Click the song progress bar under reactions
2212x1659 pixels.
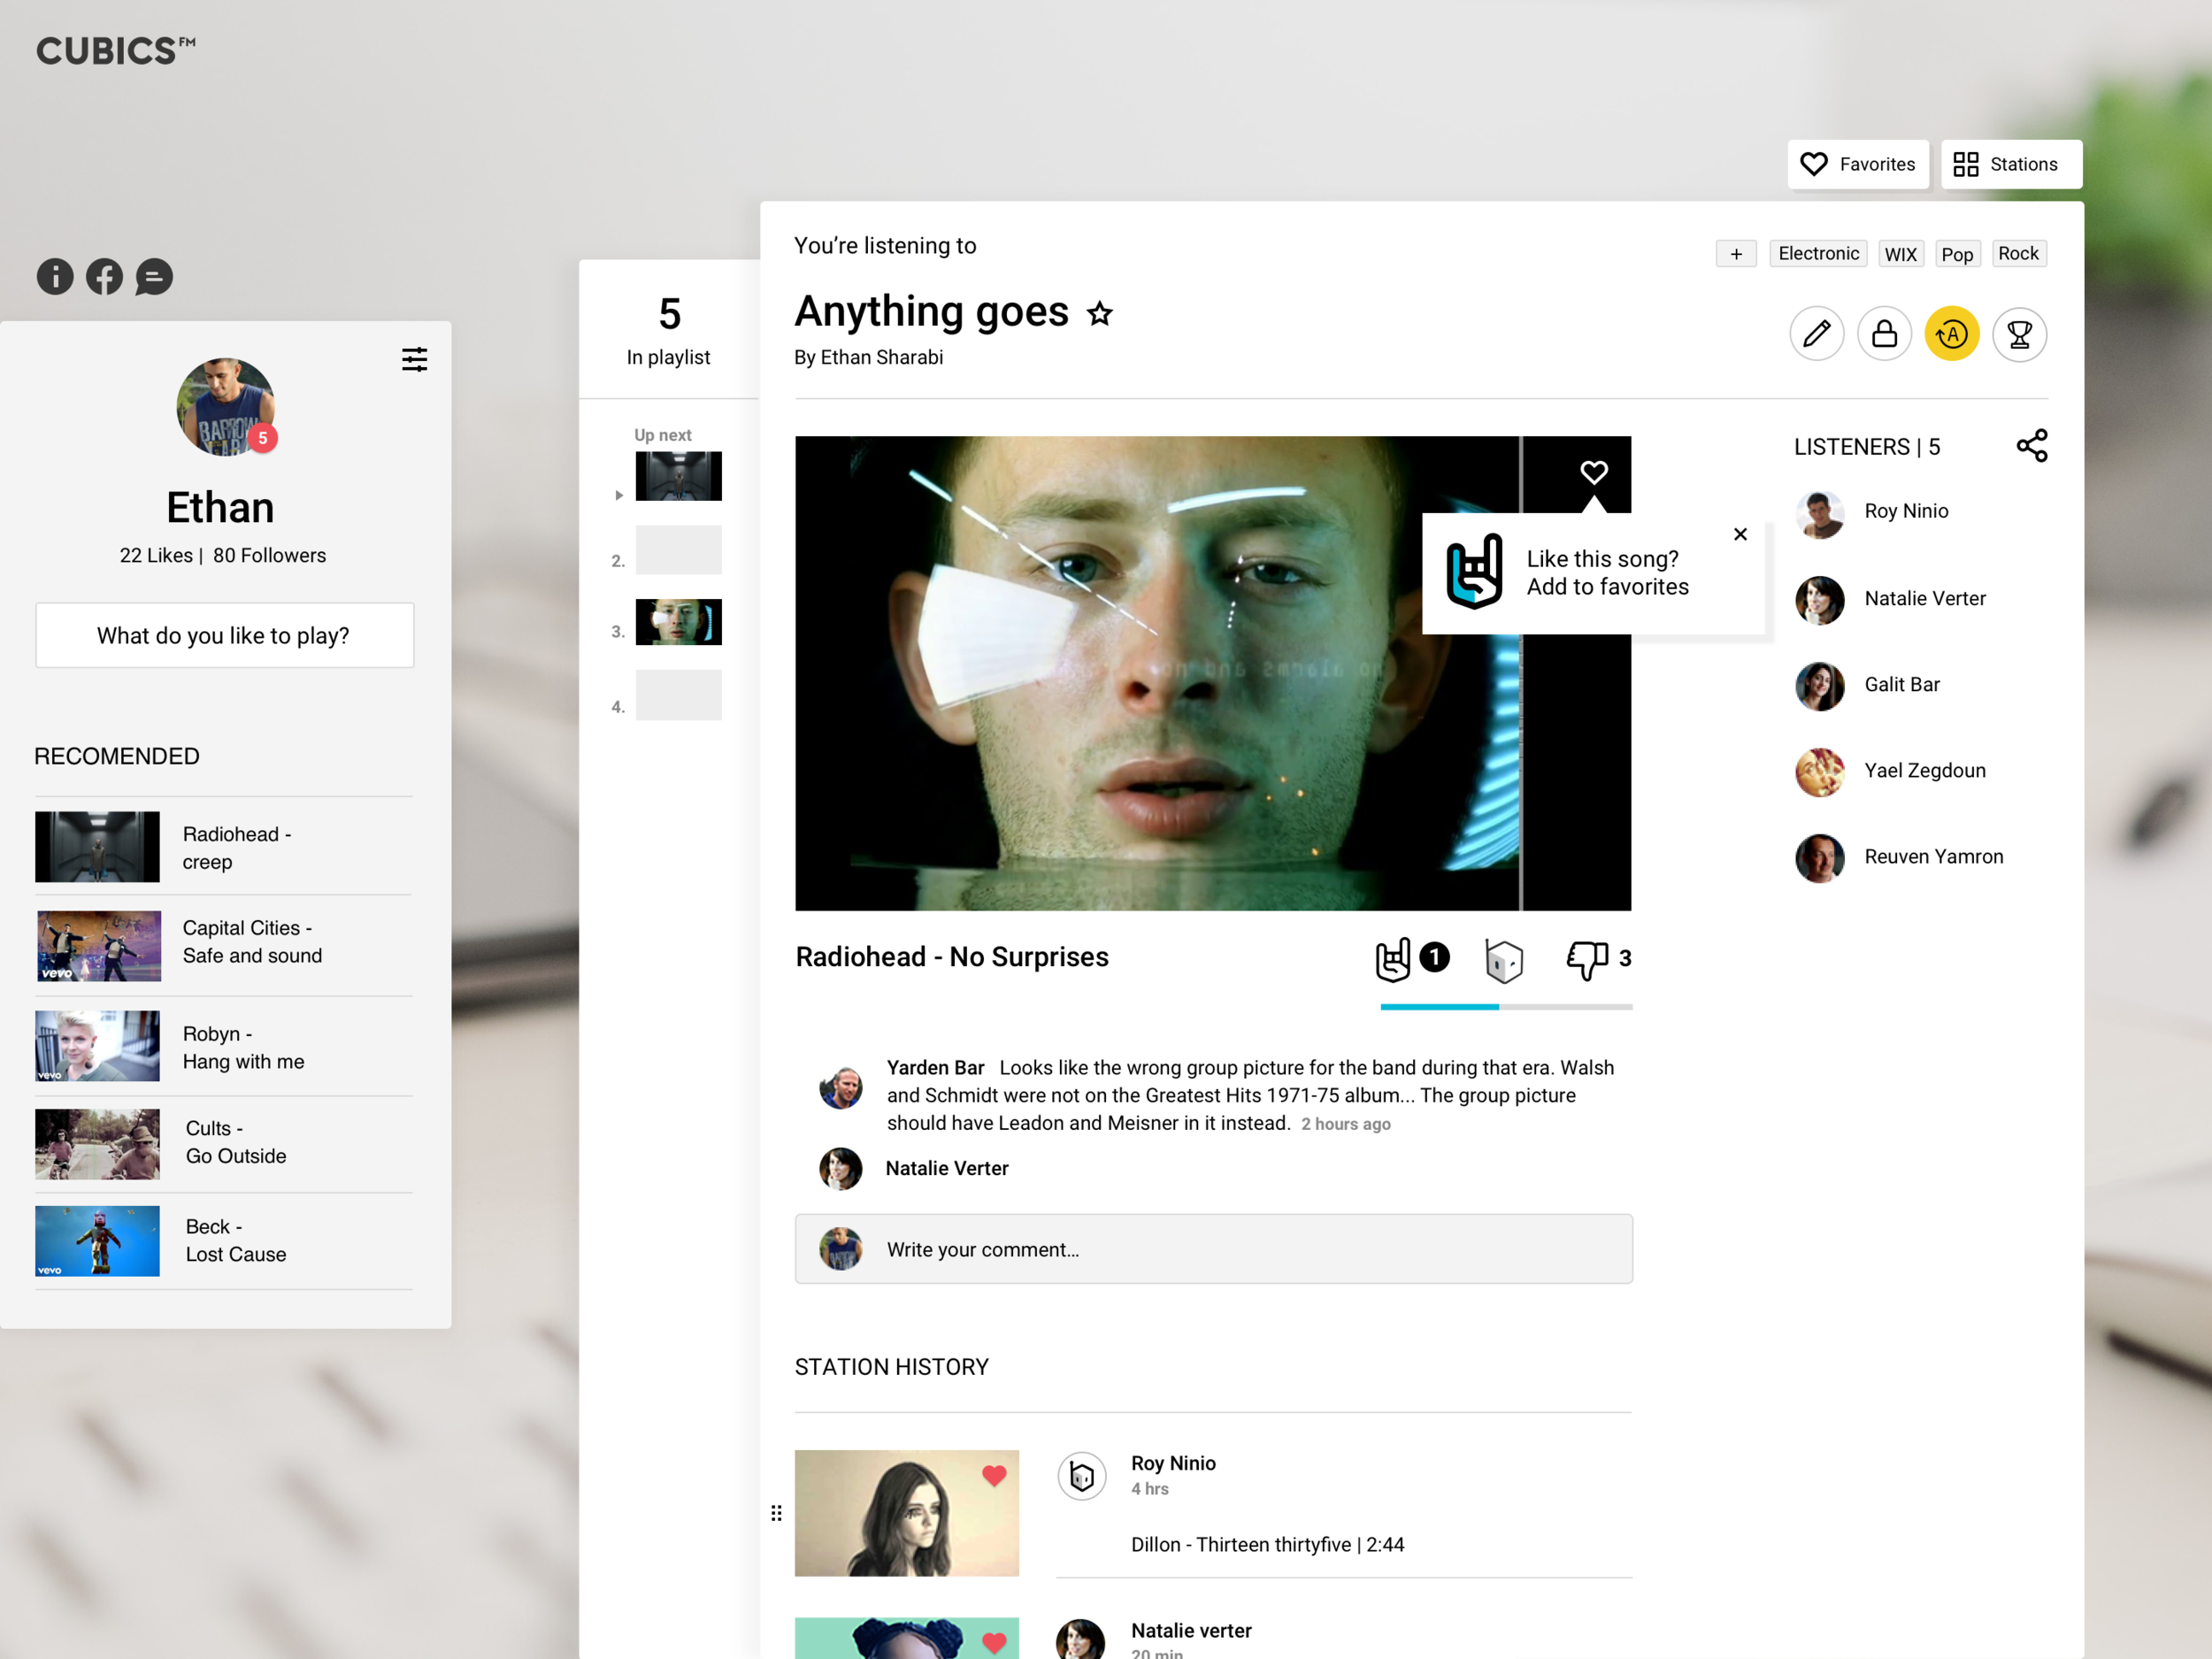click(x=1505, y=1007)
